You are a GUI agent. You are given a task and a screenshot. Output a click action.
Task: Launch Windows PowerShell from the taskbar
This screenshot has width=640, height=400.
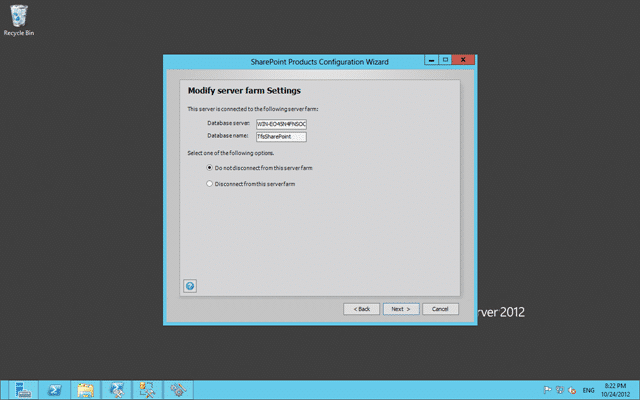click(x=54, y=390)
